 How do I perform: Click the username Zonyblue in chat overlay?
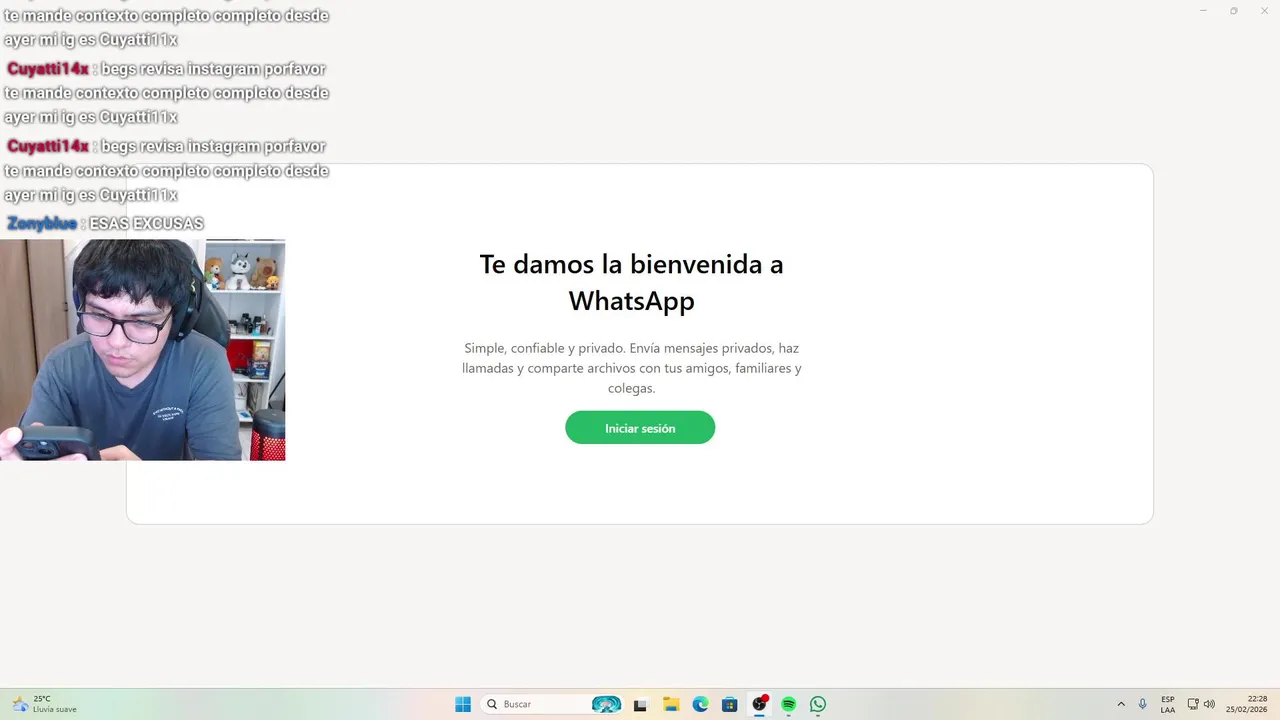coord(42,224)
